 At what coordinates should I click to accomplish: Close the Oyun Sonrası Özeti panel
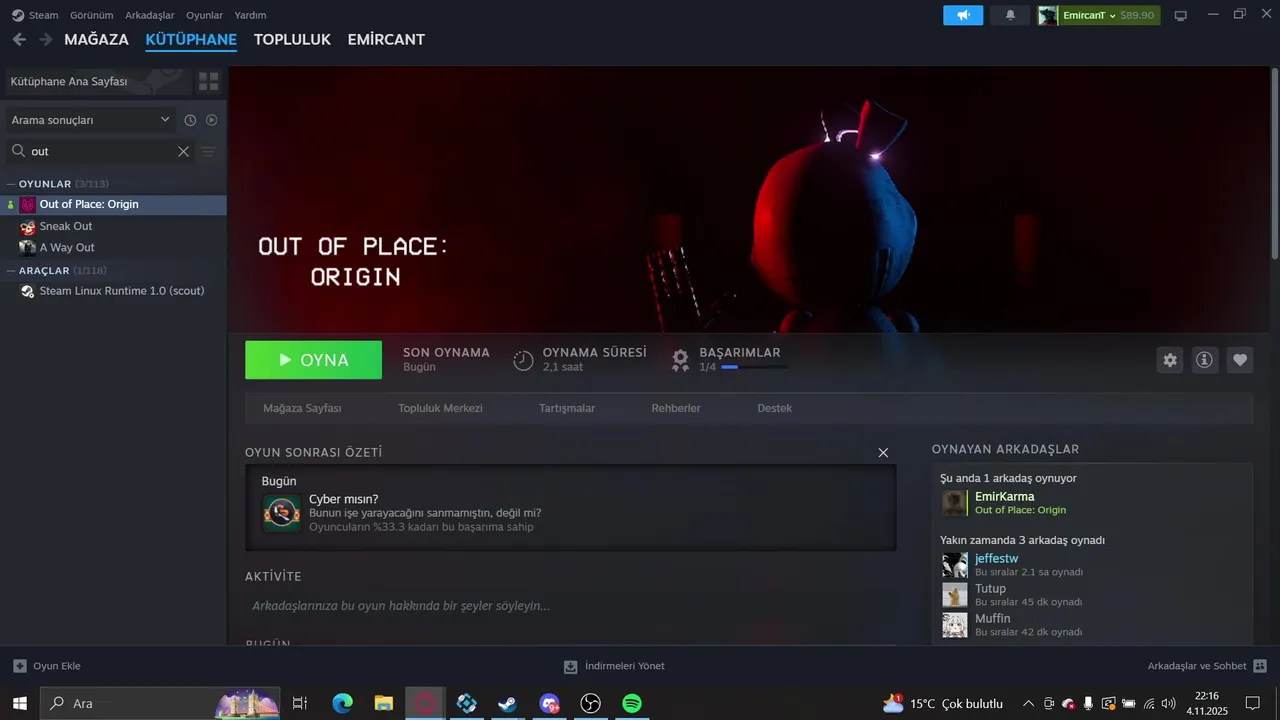coord(883,453)
